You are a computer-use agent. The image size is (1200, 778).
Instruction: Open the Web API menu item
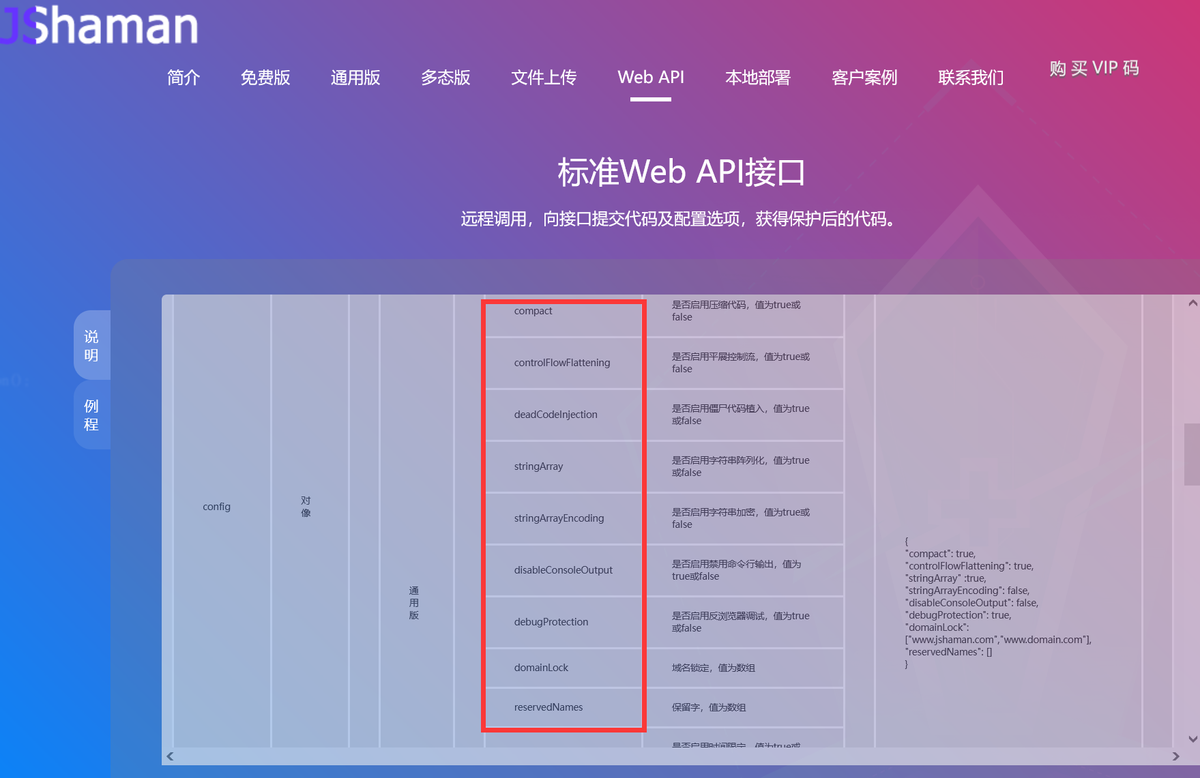(x=650, y=77)
